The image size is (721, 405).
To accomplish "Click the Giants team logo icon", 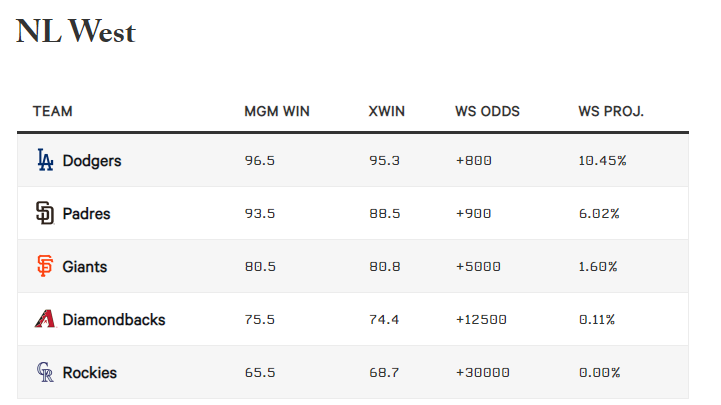I will coord(44,267).
